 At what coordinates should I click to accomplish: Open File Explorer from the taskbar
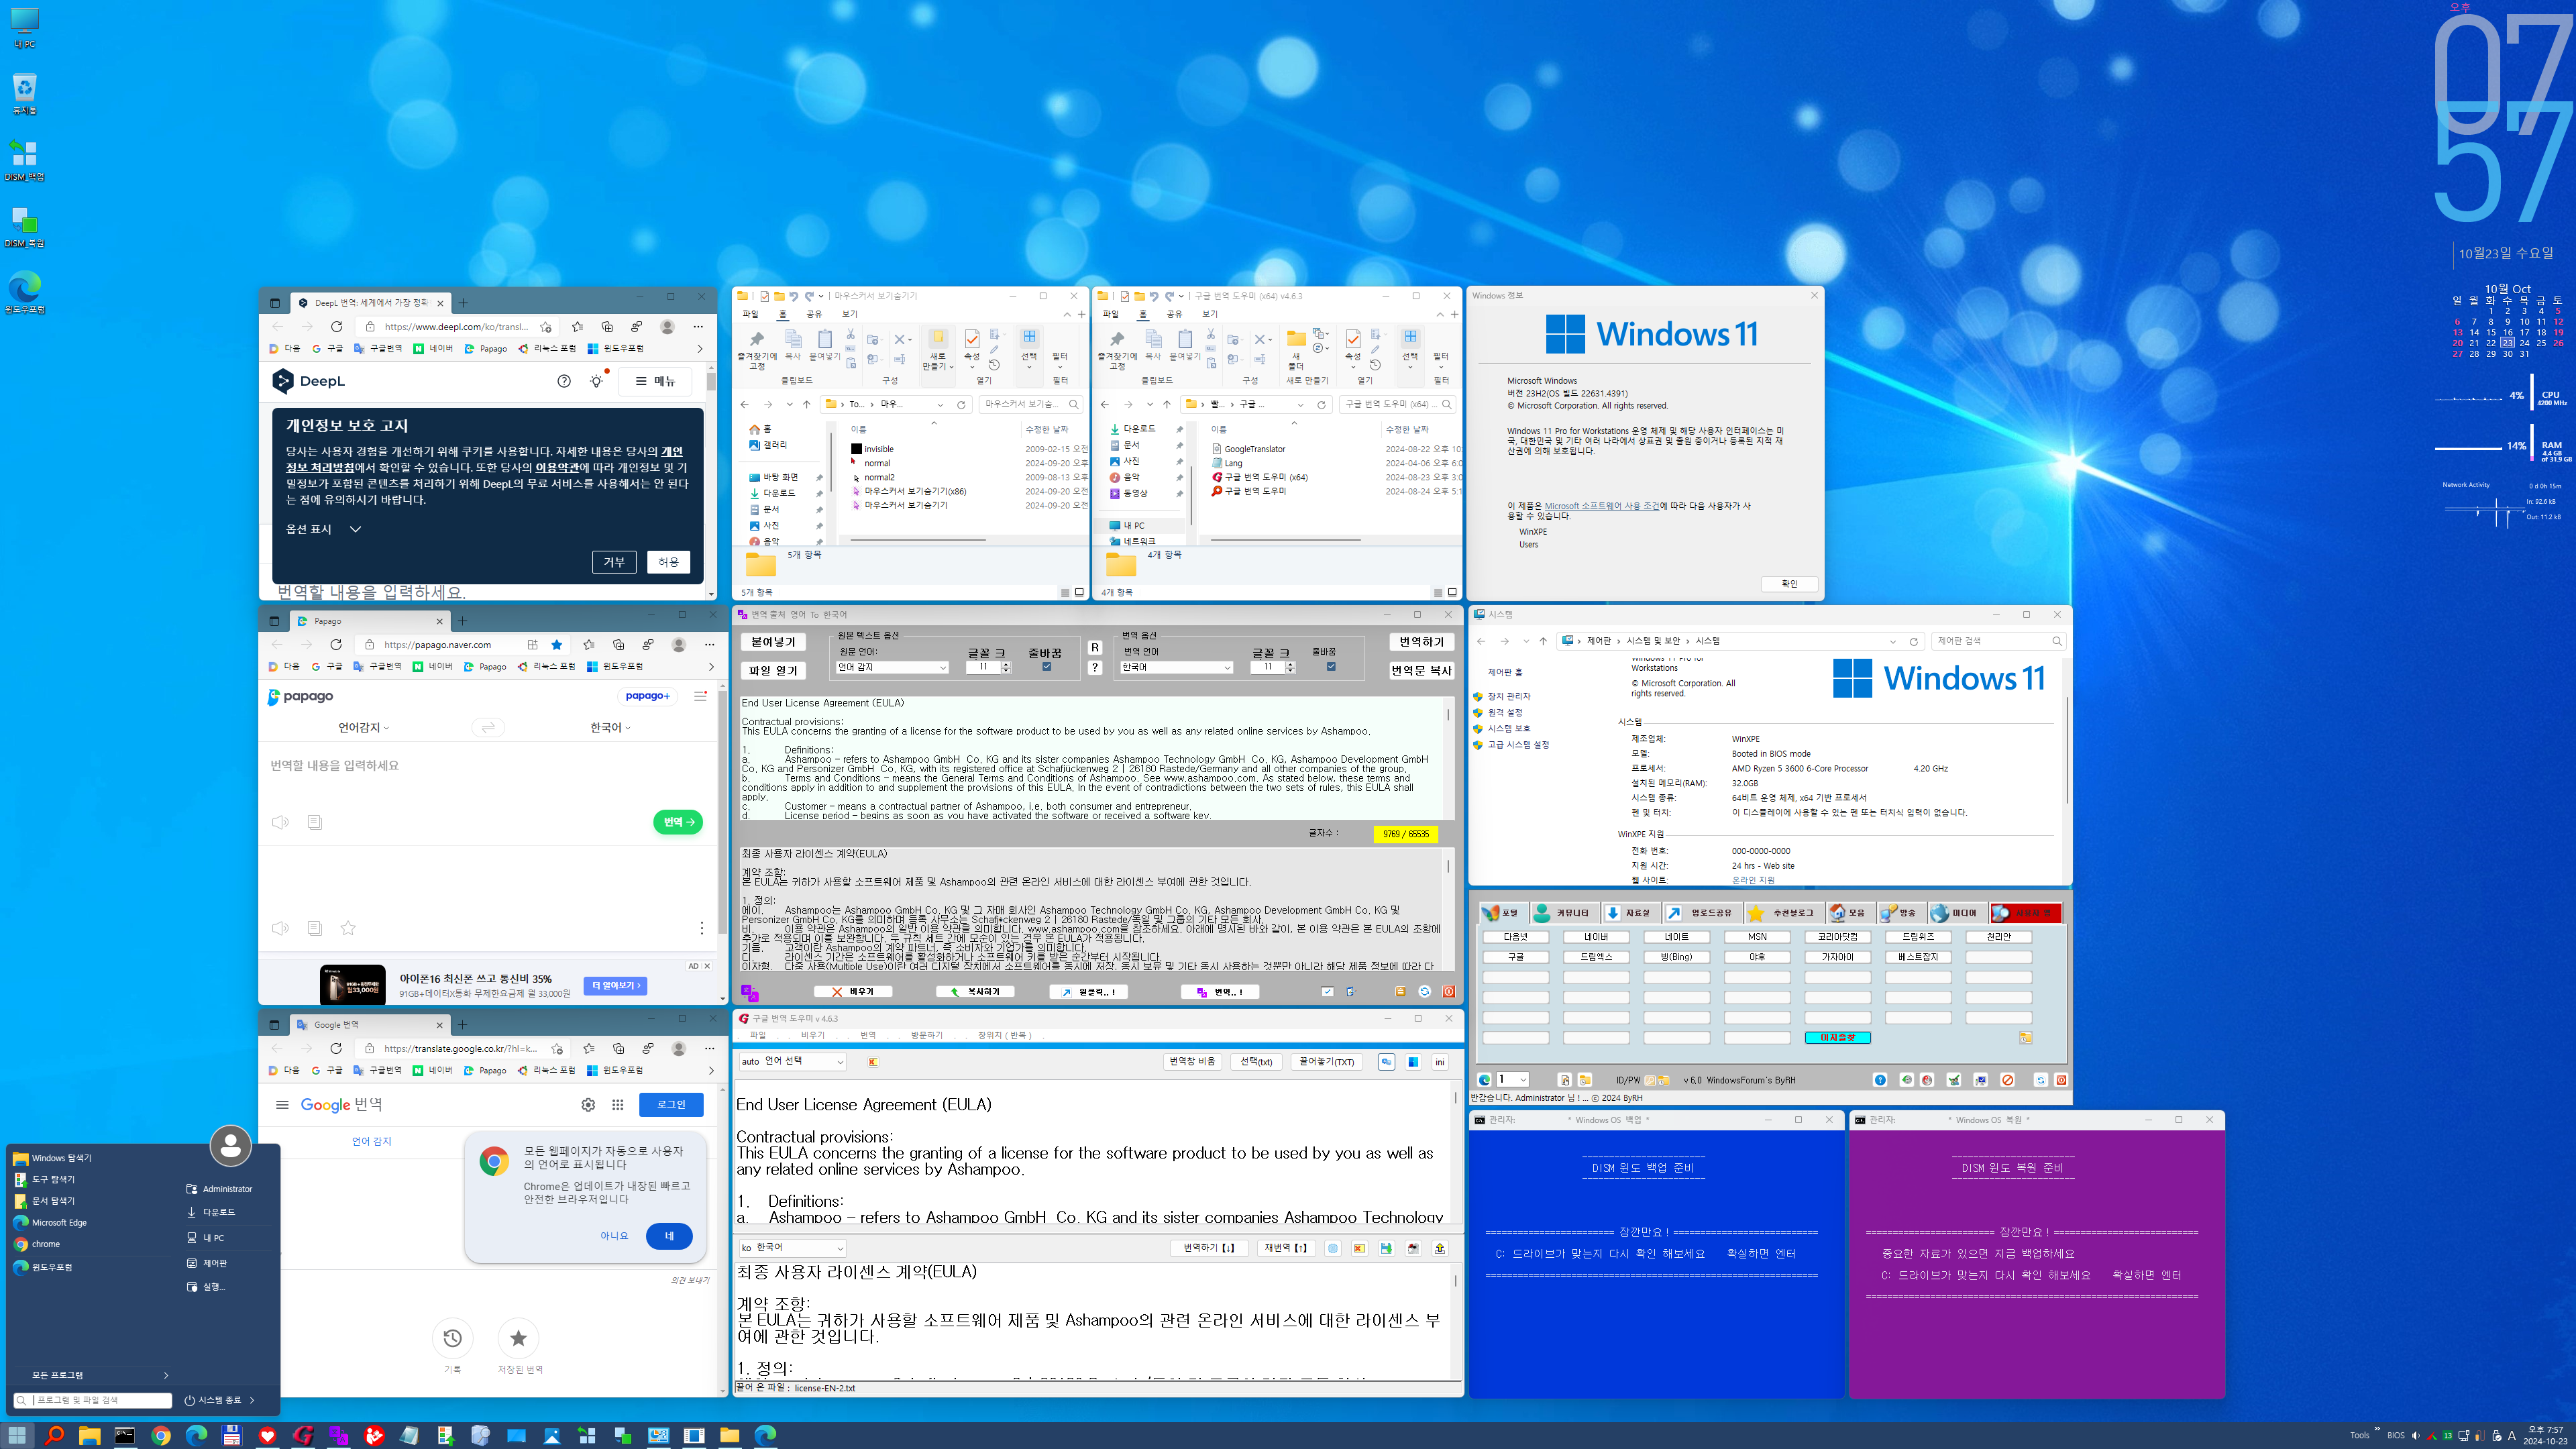click(x=89, y=1435)
